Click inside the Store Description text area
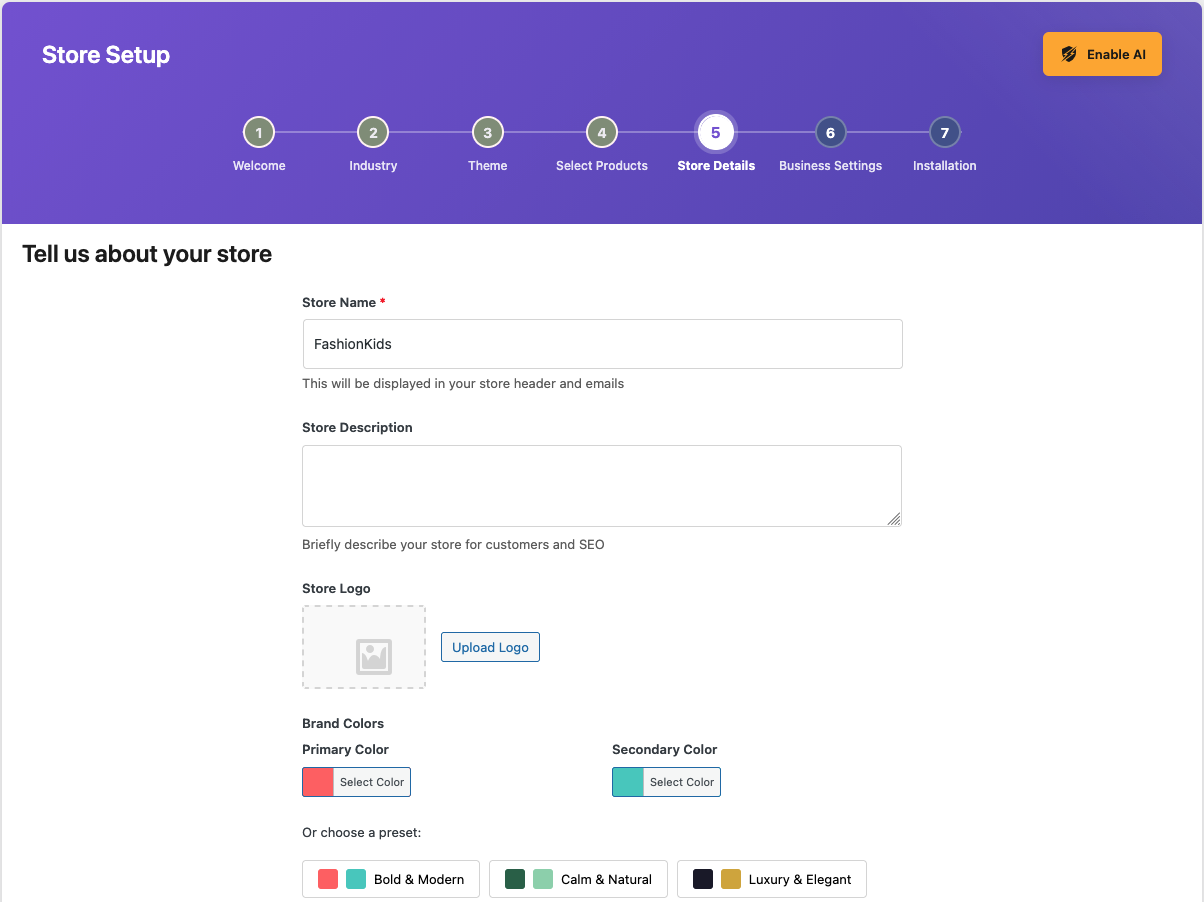This screenshot has width=1204, height=902. (x=601, y=485)
